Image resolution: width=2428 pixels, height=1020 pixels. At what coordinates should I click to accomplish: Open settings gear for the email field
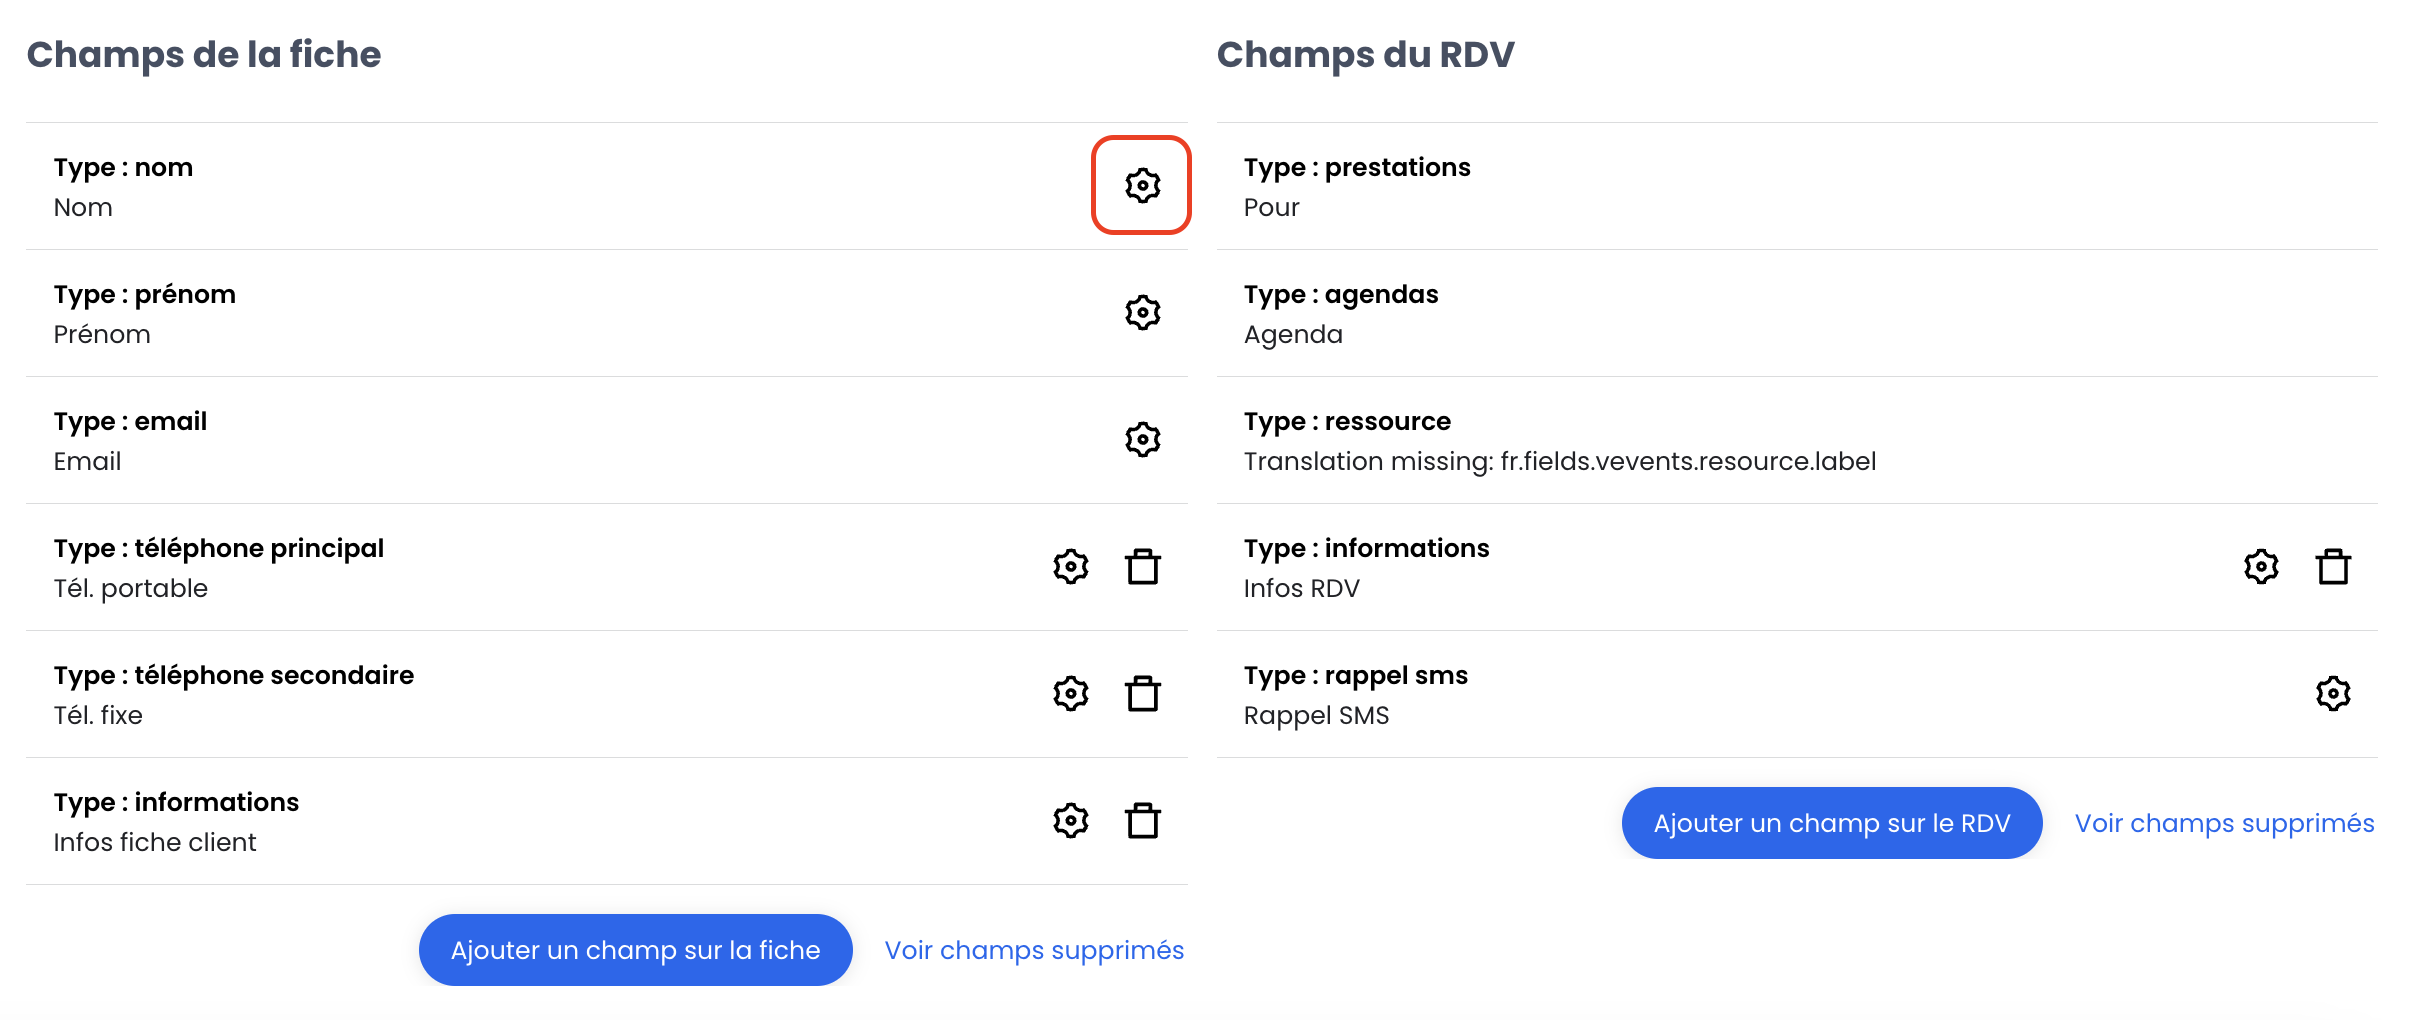pos(1142,440)
